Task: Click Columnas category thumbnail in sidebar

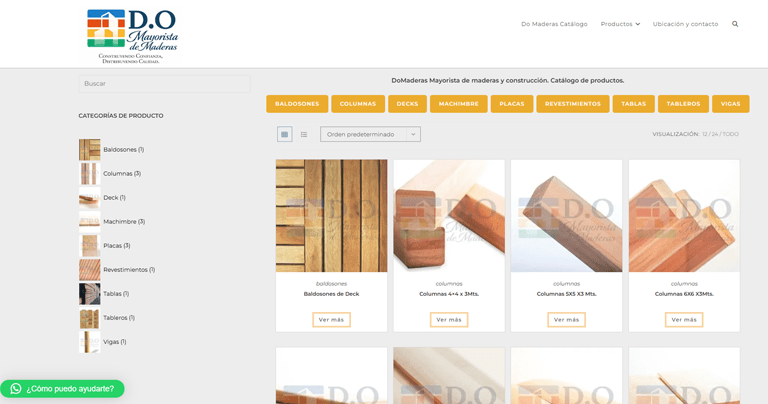Action: click(x=90, y=174)
